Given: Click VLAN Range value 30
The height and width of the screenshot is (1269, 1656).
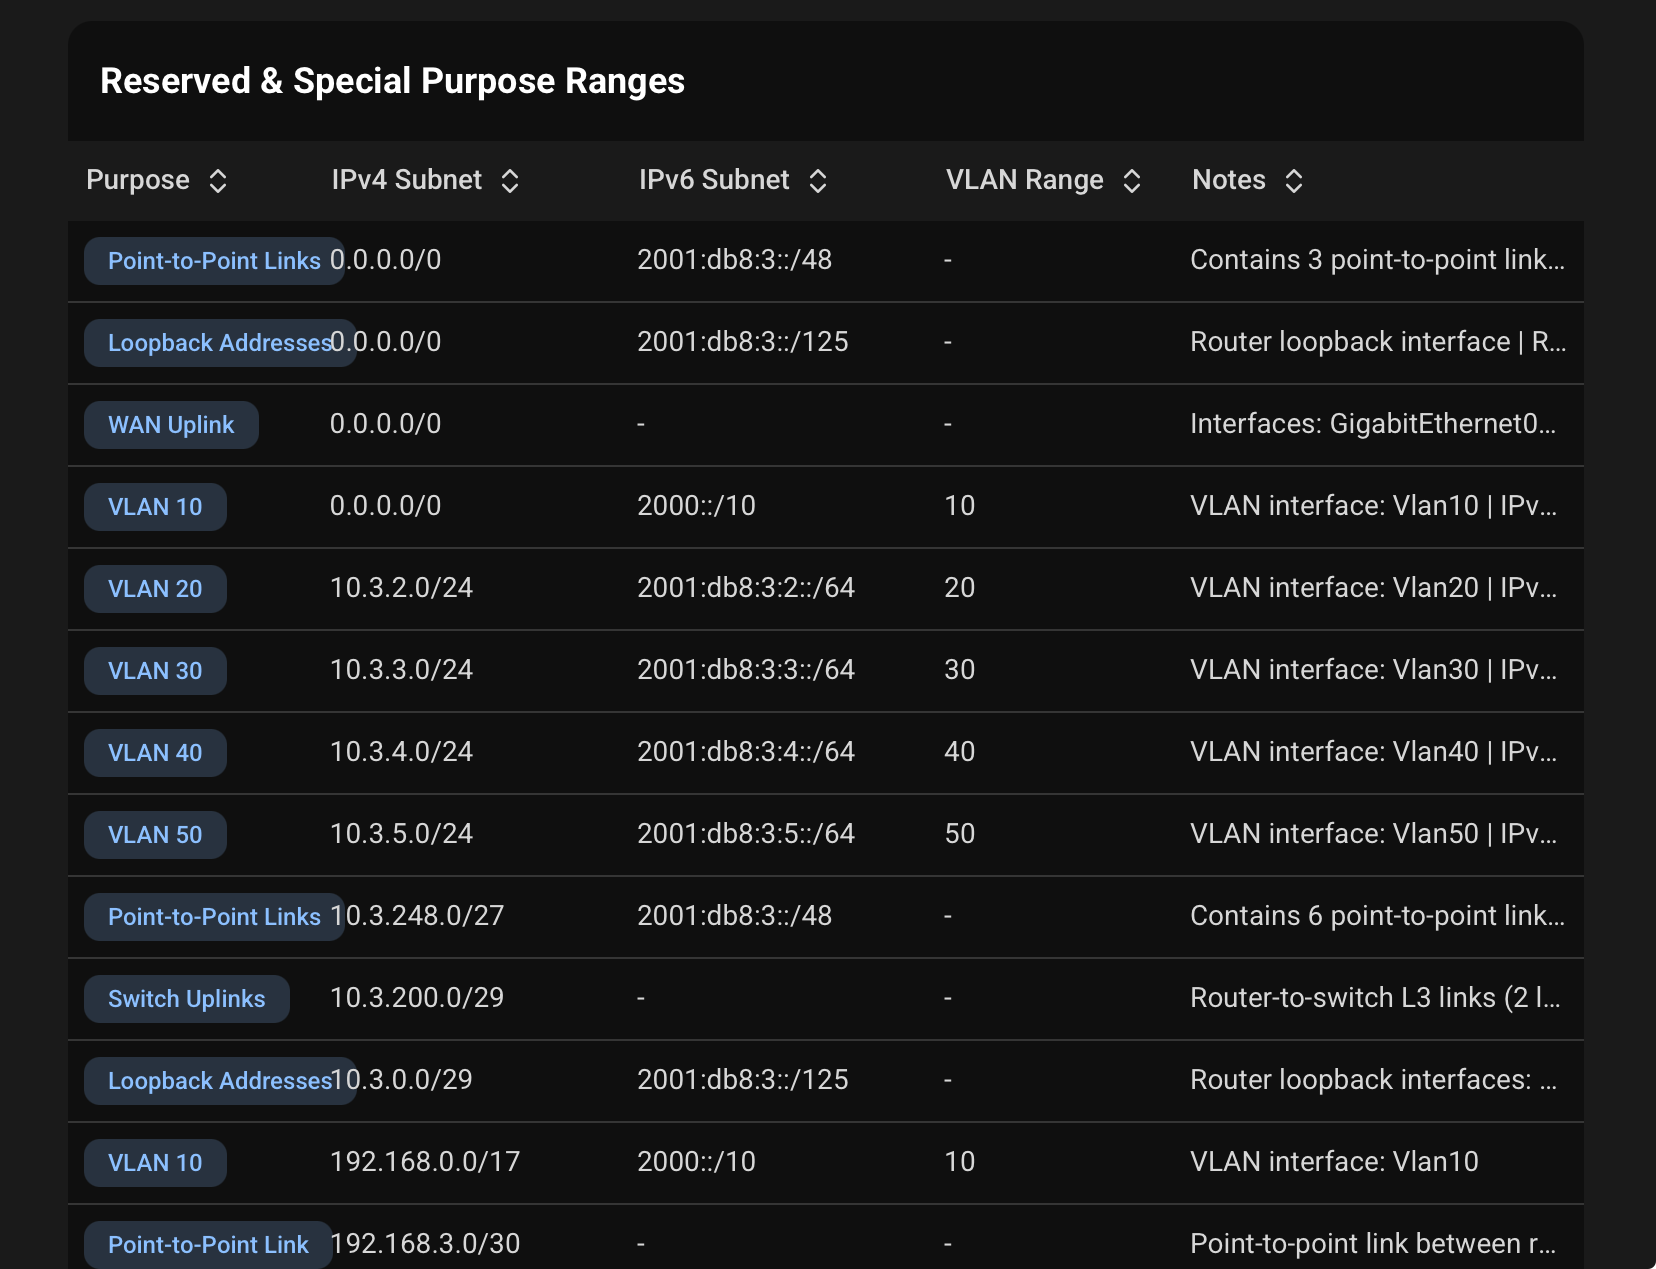Looking at the screenshot, I should [960, 670].
